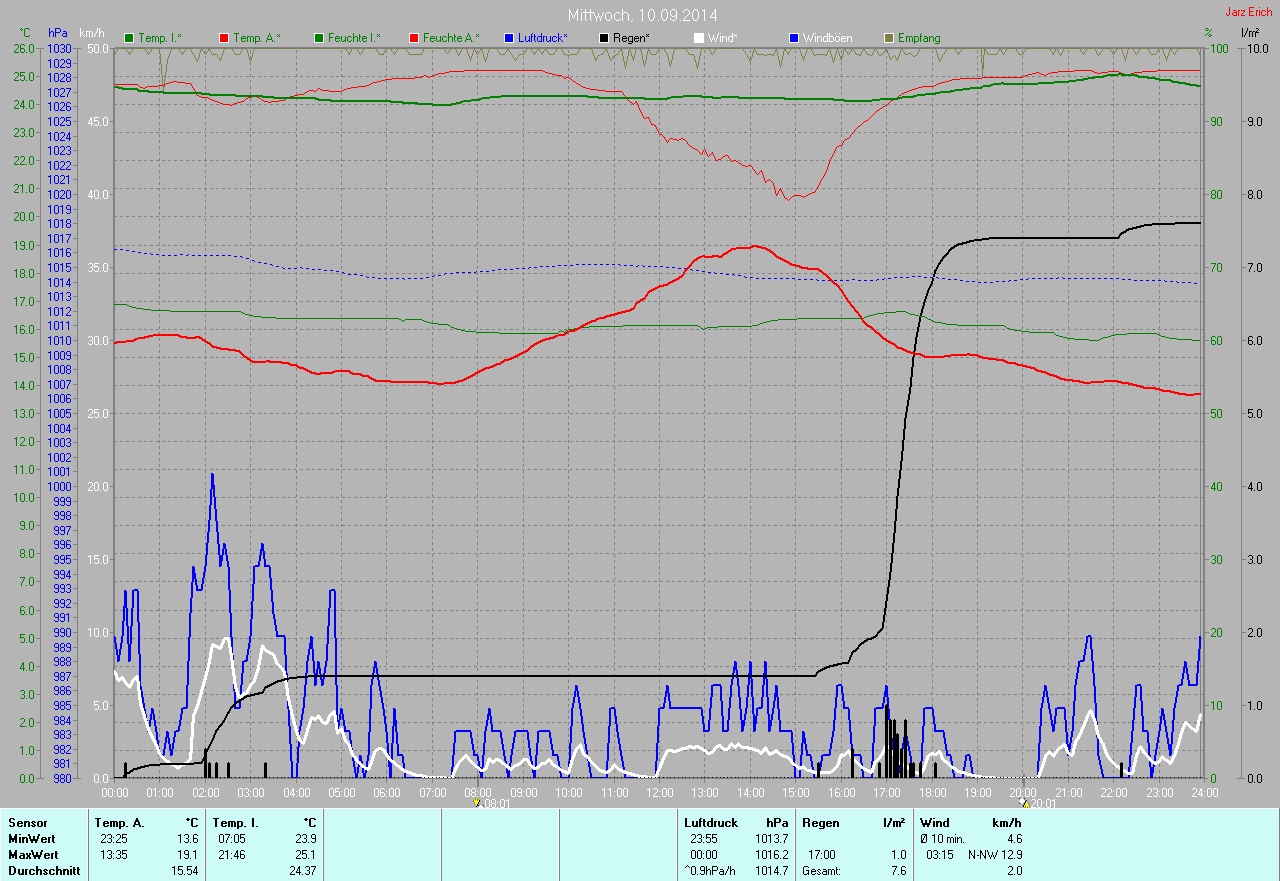Click the "21:46" indoor maximum time
Image resolution: width=1280 pixels, height=881 pixels.
point(231,855)
